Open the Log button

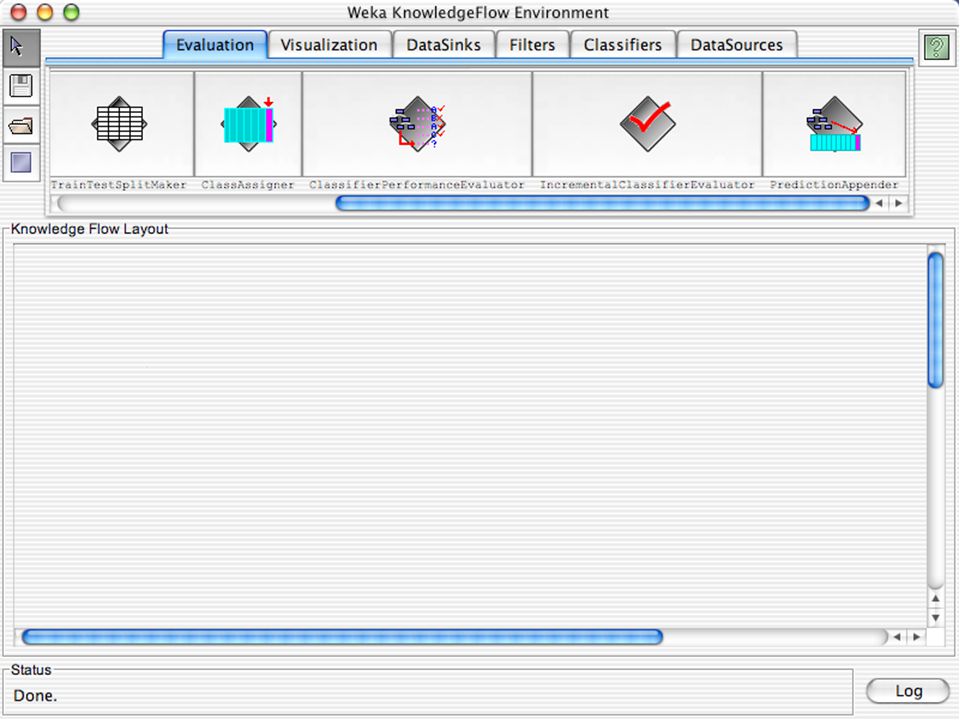point(909,691)
